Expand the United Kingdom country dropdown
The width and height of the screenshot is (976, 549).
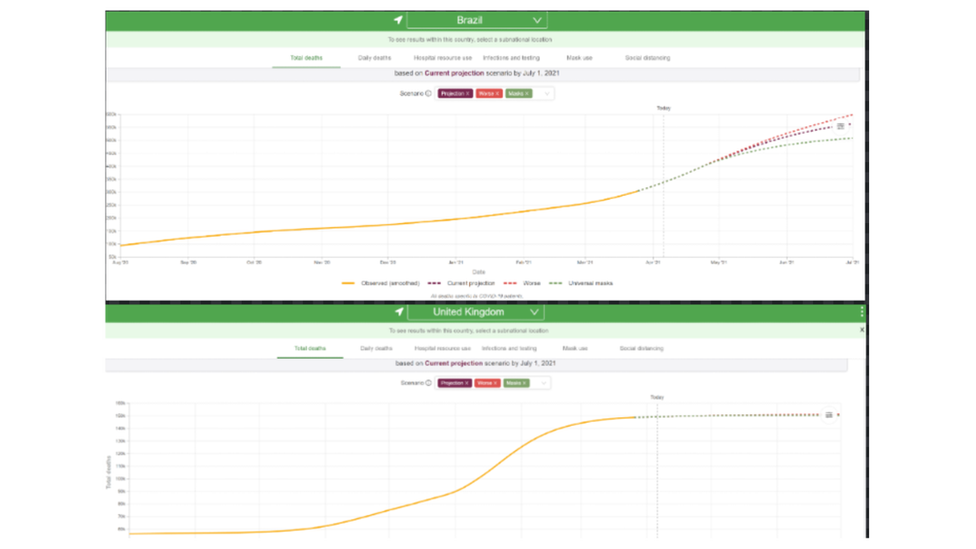(534, 311)
